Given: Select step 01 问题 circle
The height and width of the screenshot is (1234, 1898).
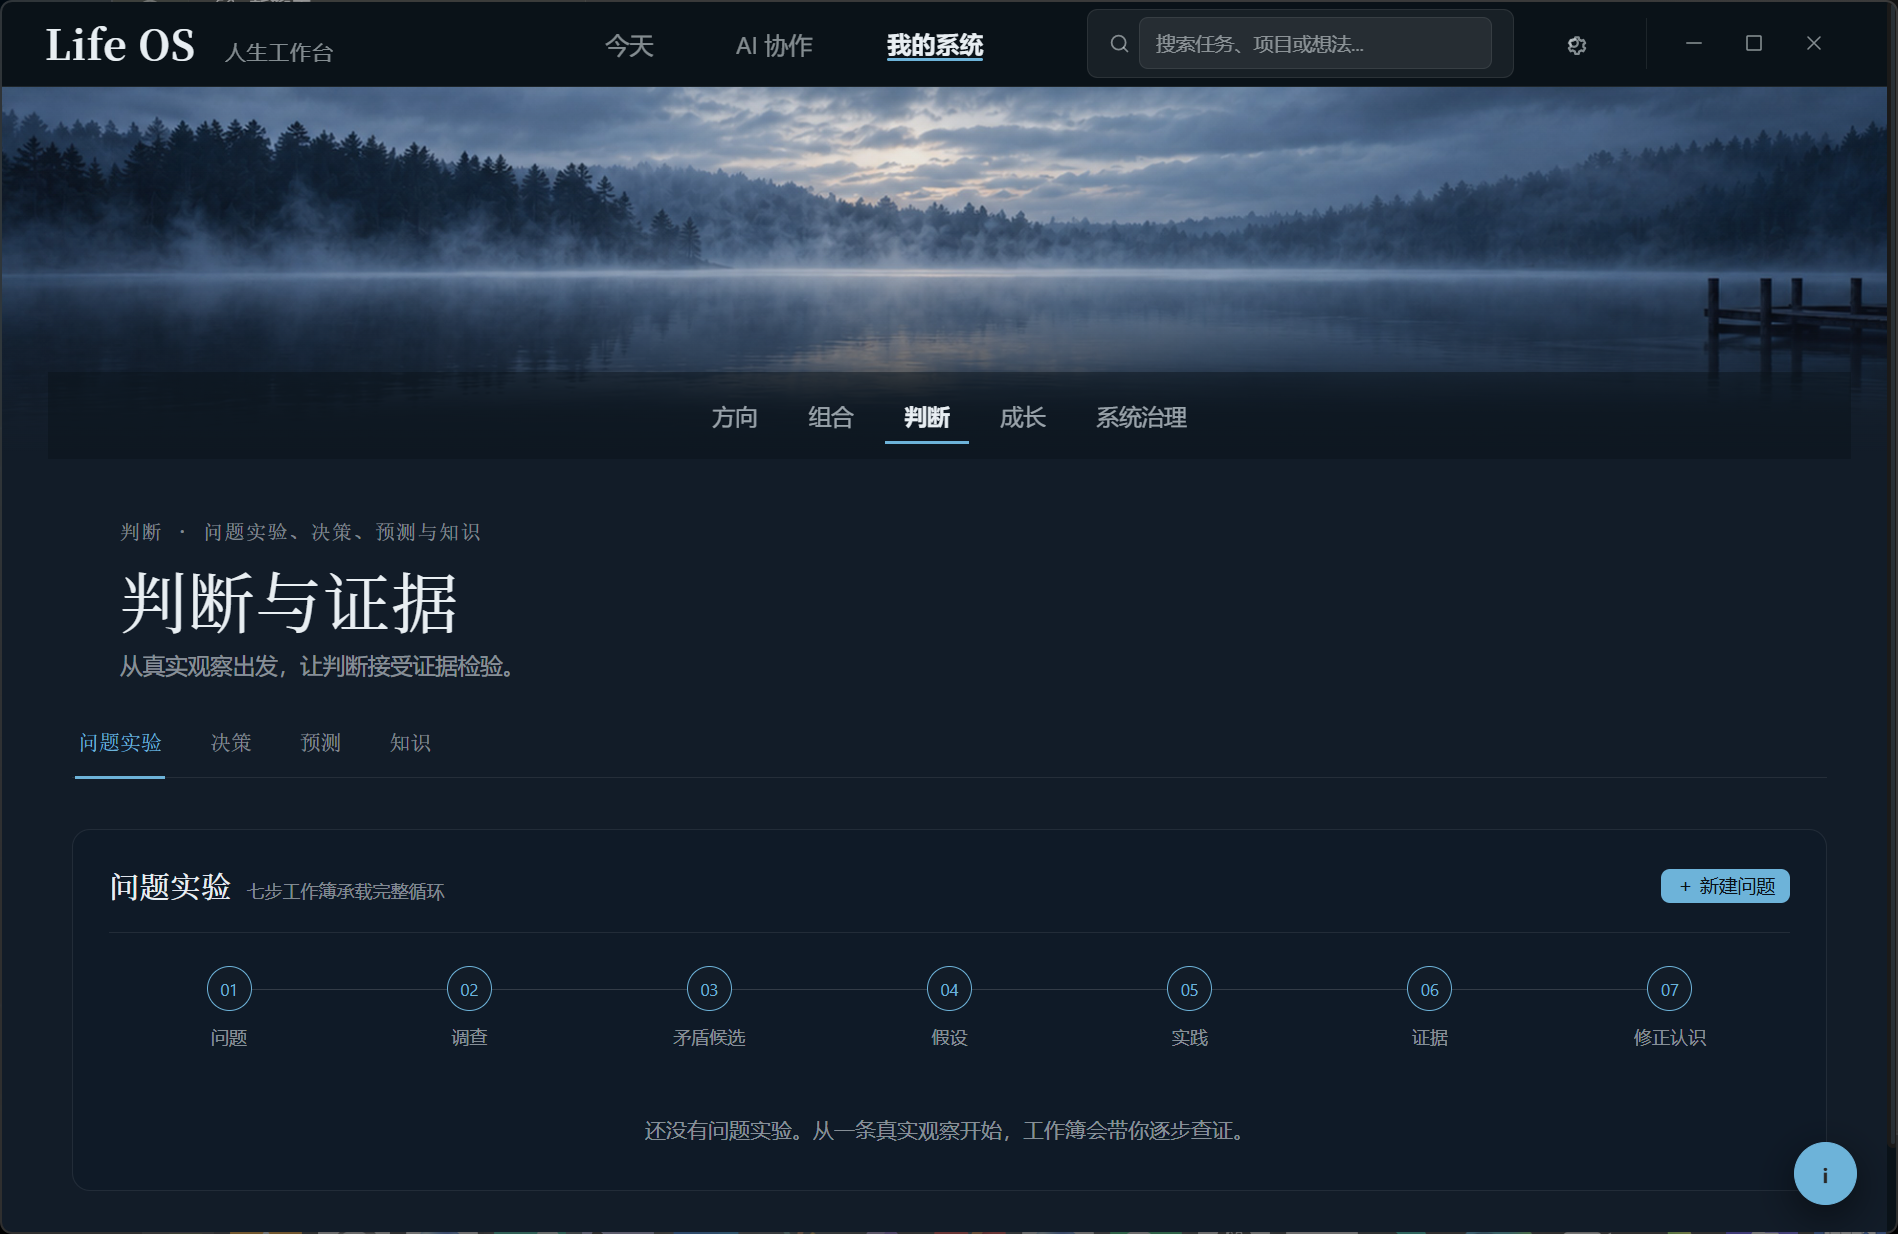Looking at the screenshot, I should pyautogui.click(x=229, y=990).
